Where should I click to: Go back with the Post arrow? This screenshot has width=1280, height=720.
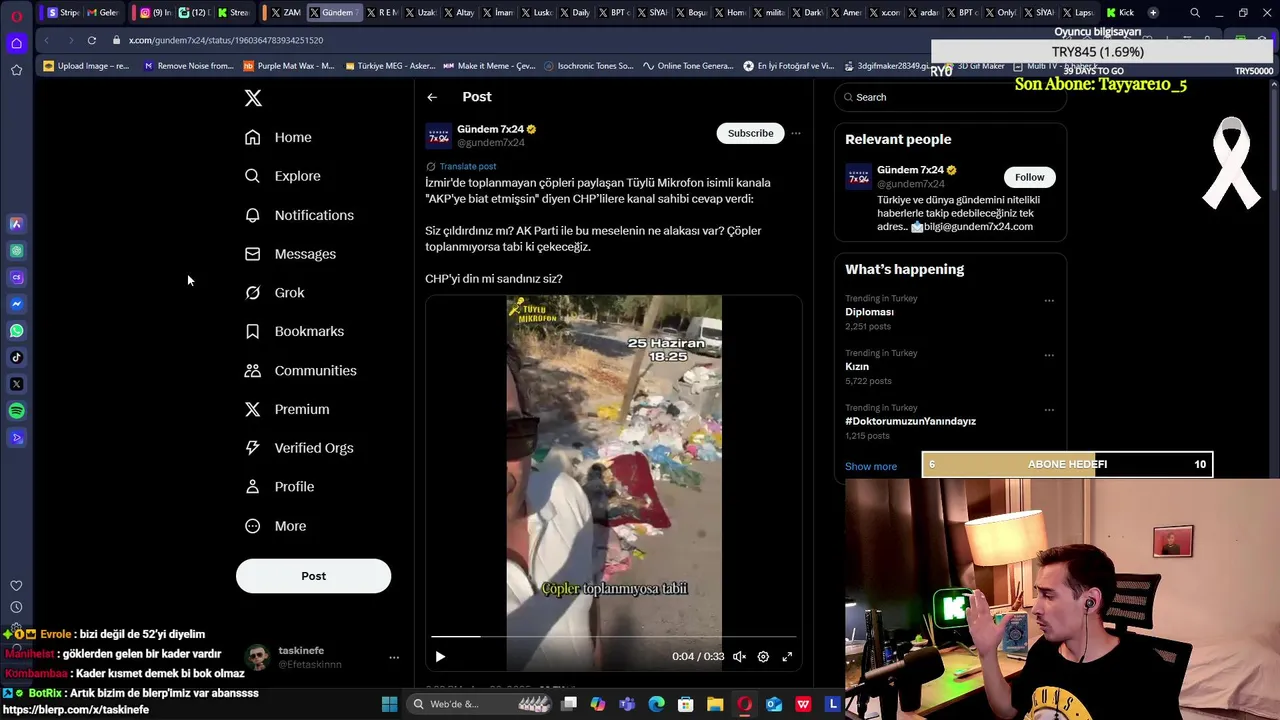click(x=432, y=97)
